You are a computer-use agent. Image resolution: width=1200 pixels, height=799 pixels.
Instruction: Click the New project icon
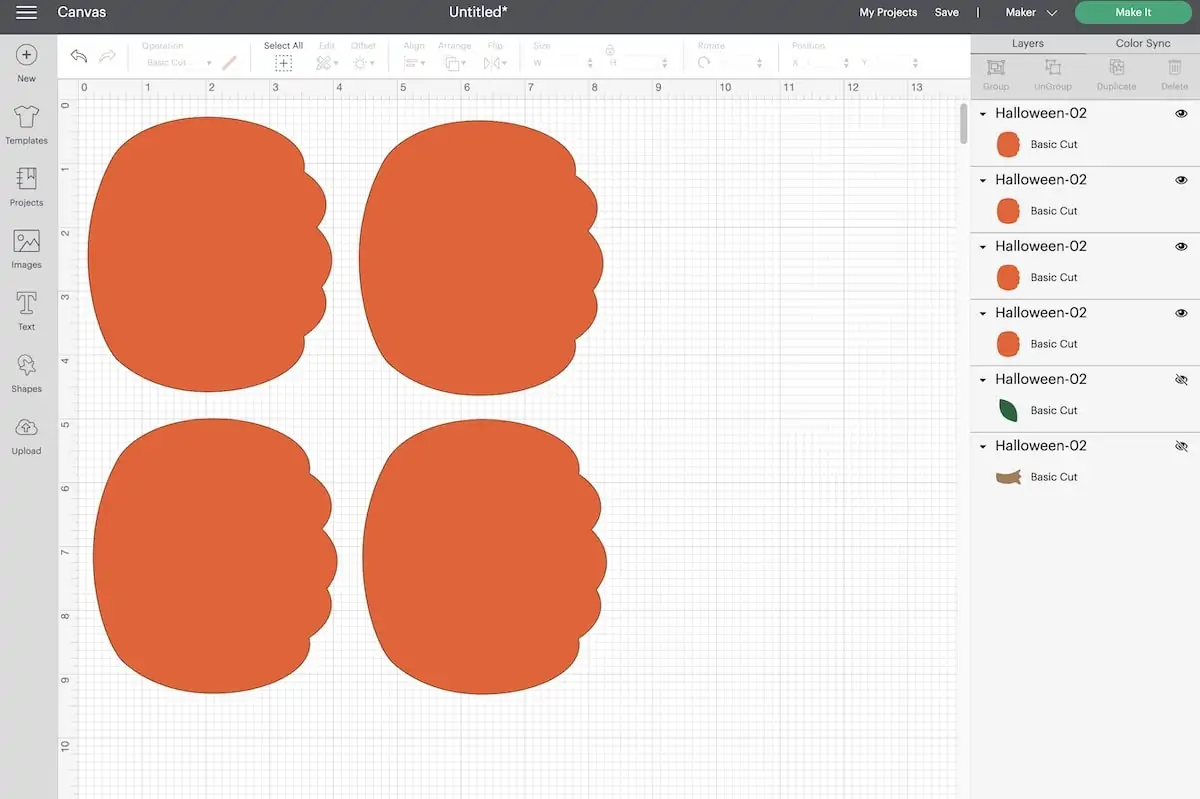pyautogui.click(x=26, y=55)
